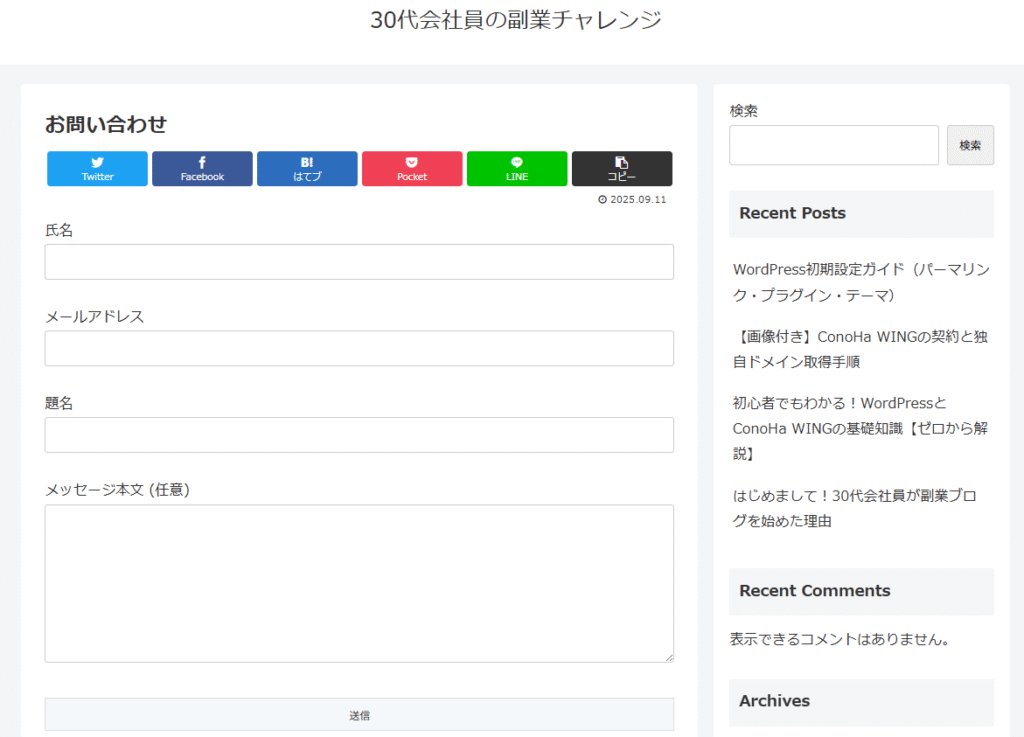This screenshot has height=737, width=1024.
Task: Open the WordPress初期設定ガイド post
Action: 860,282
